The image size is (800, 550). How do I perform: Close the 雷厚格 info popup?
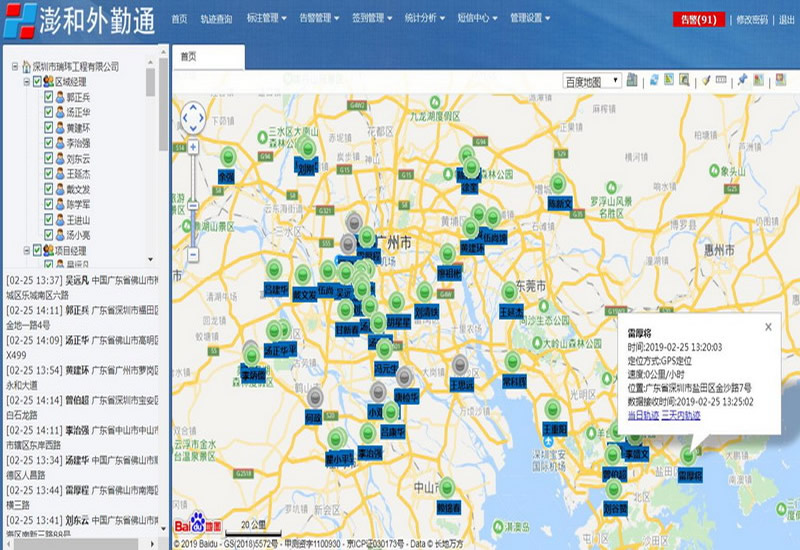768,327
